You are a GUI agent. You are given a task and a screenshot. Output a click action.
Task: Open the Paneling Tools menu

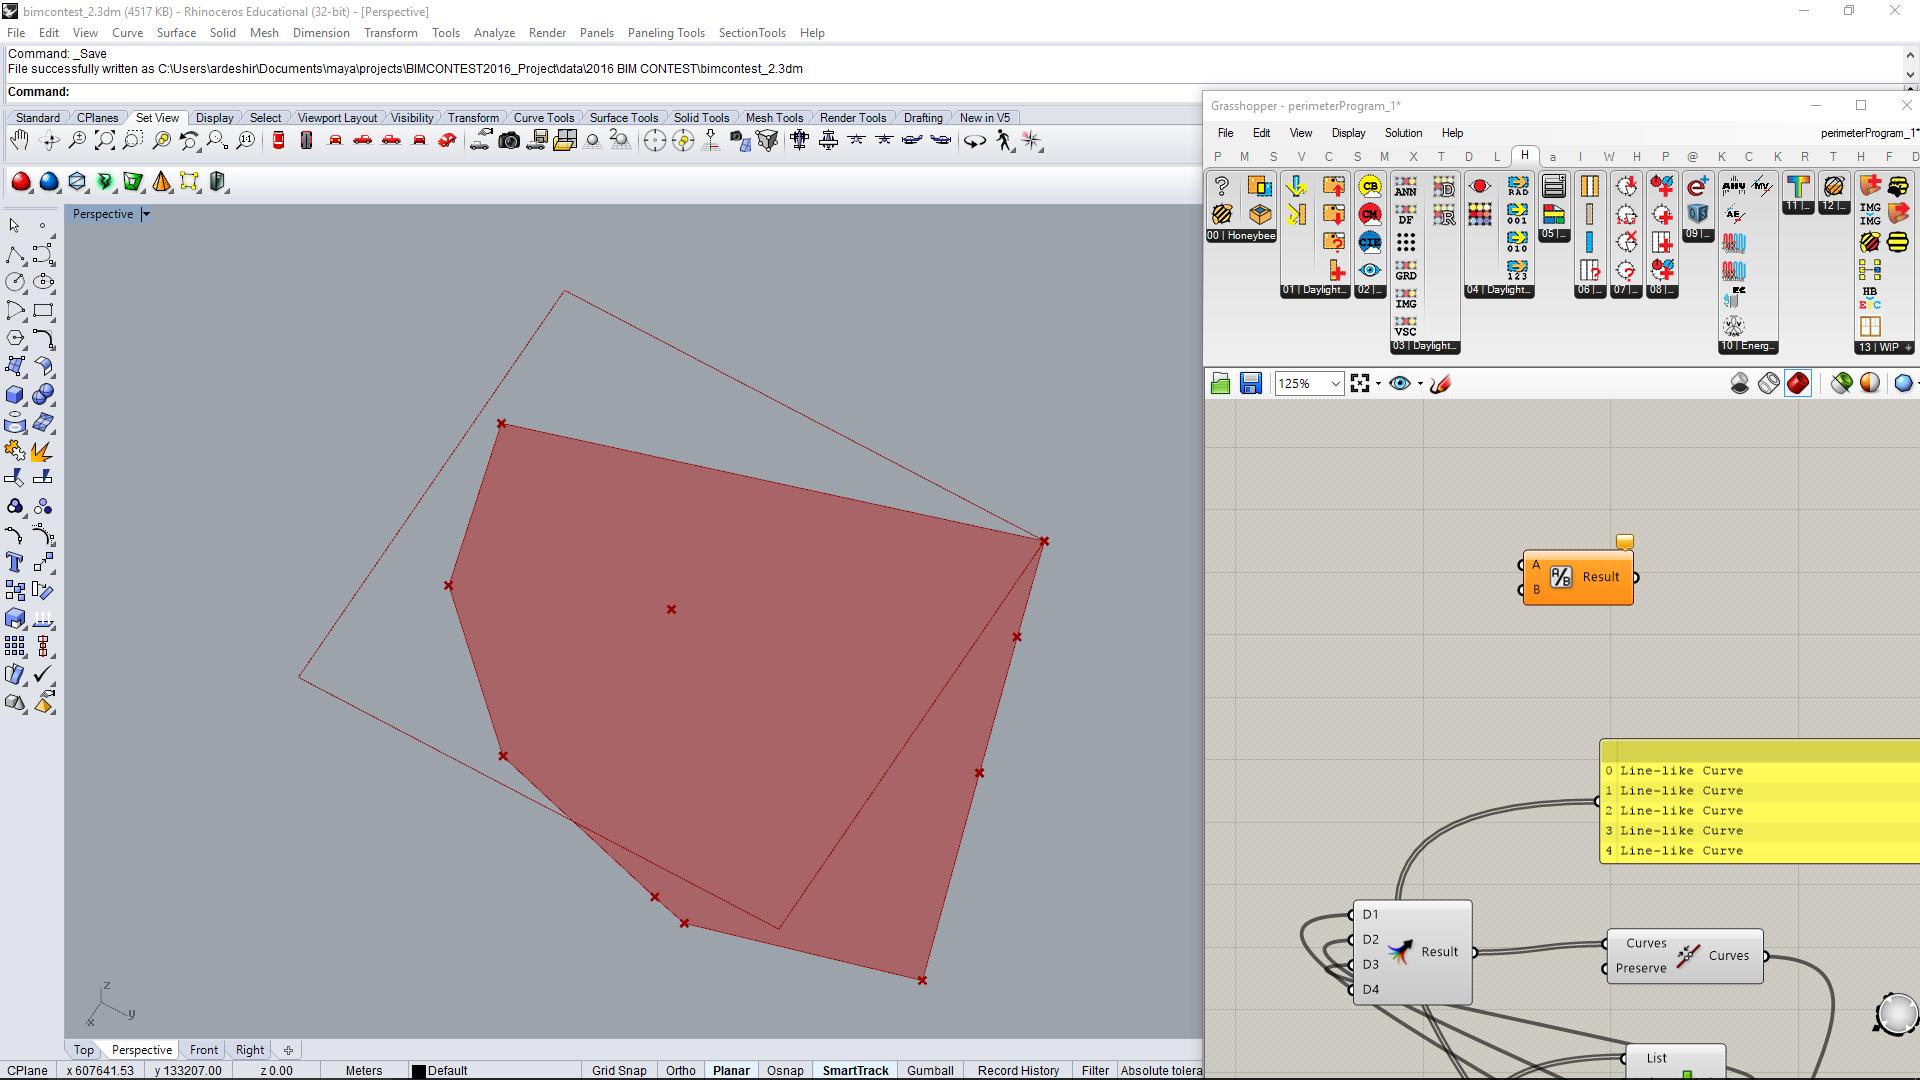pyautogui.click(x=665, y=33)
